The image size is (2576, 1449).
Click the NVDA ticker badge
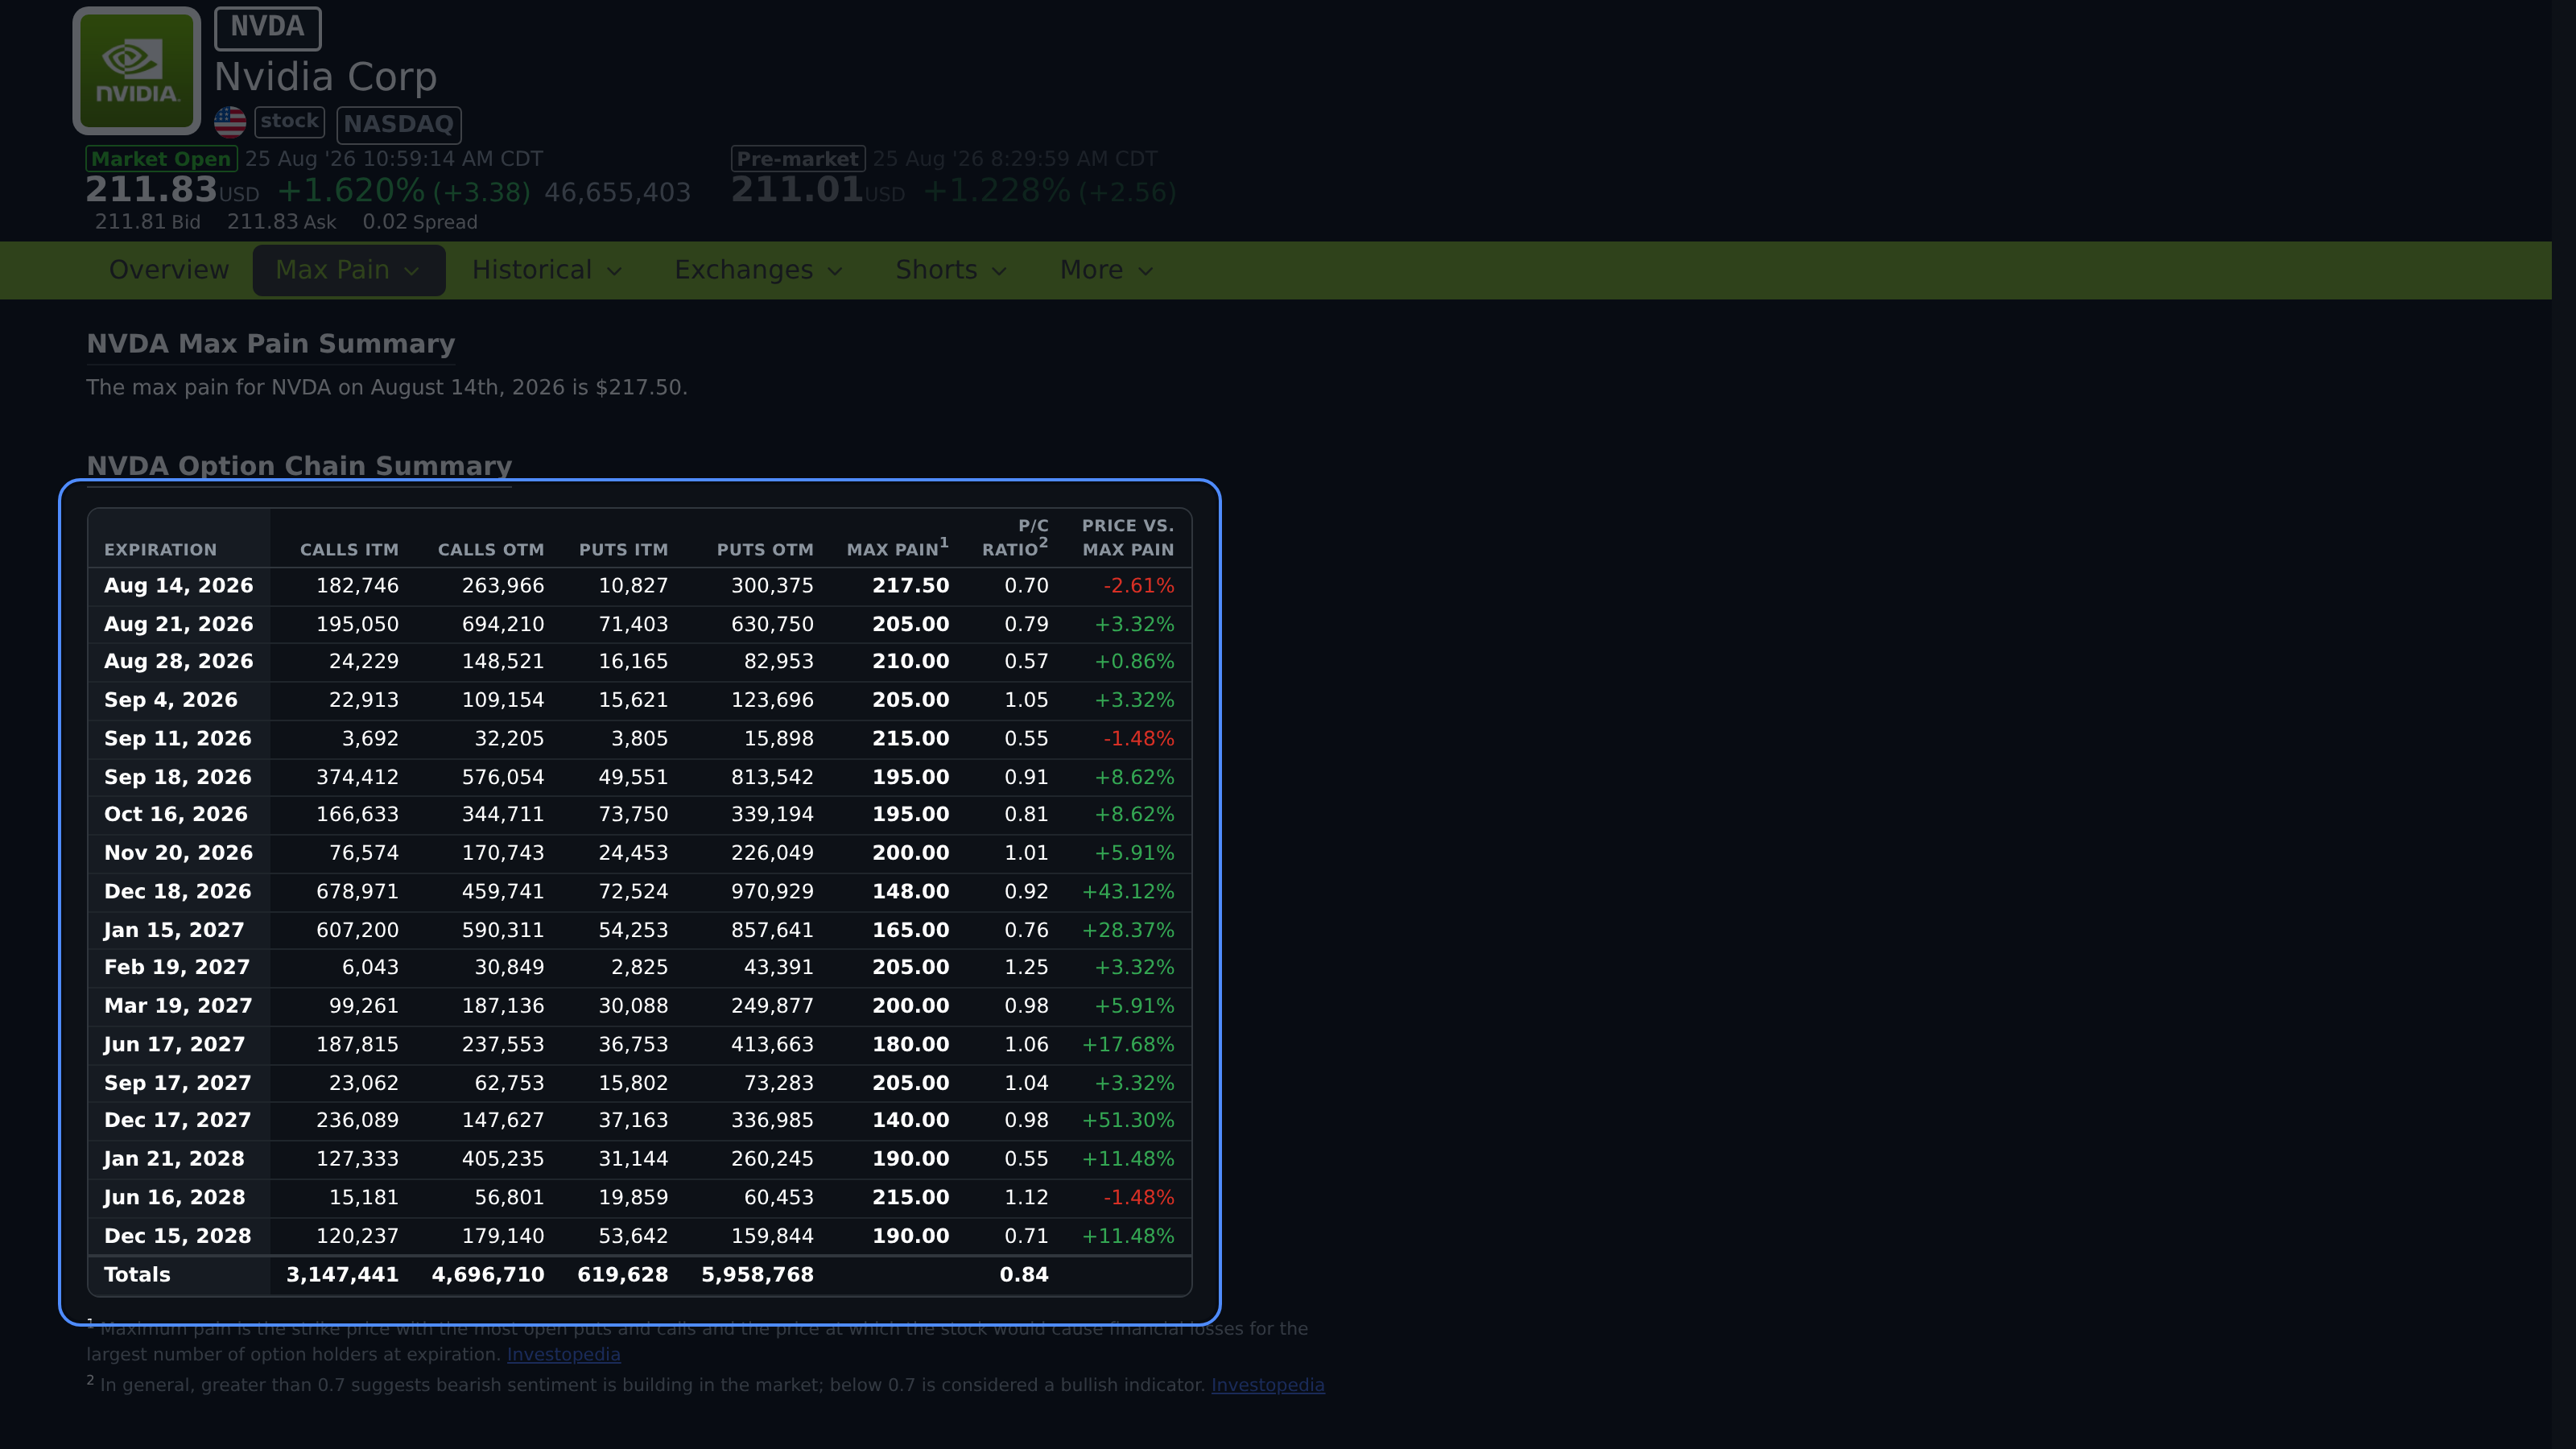click(x=268, y=28)
